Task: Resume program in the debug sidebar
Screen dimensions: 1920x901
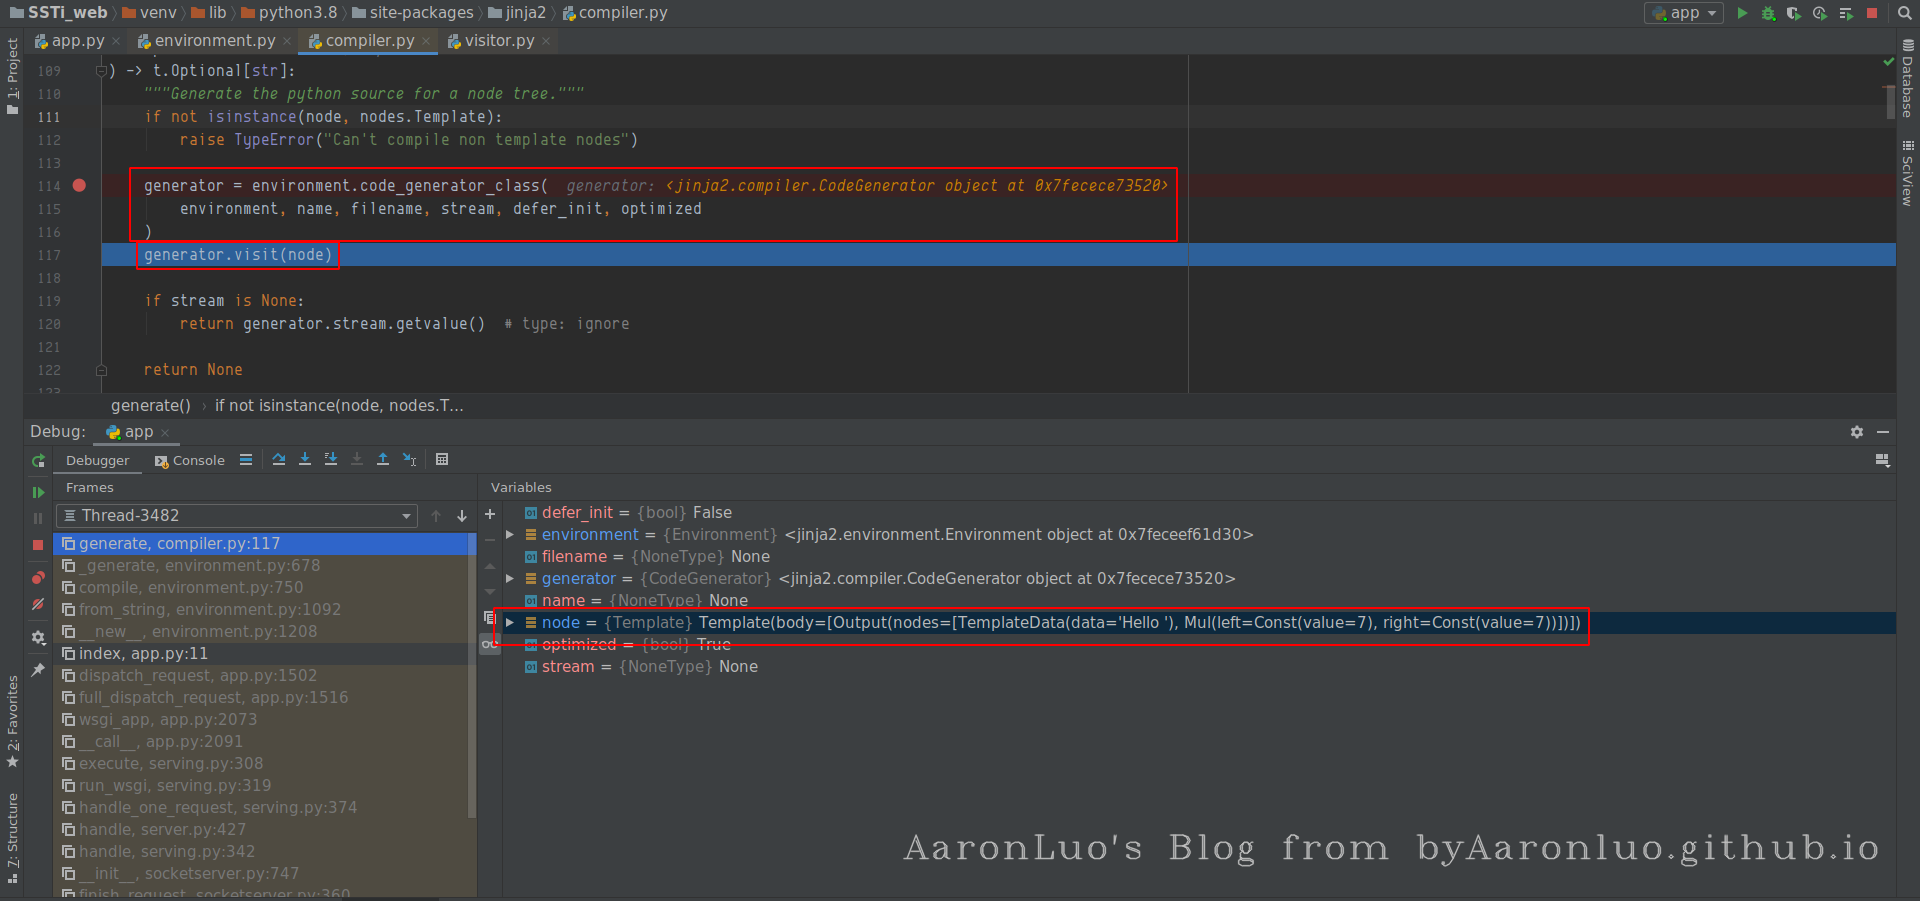Action: pyautogui.click(x=38, y=492)
